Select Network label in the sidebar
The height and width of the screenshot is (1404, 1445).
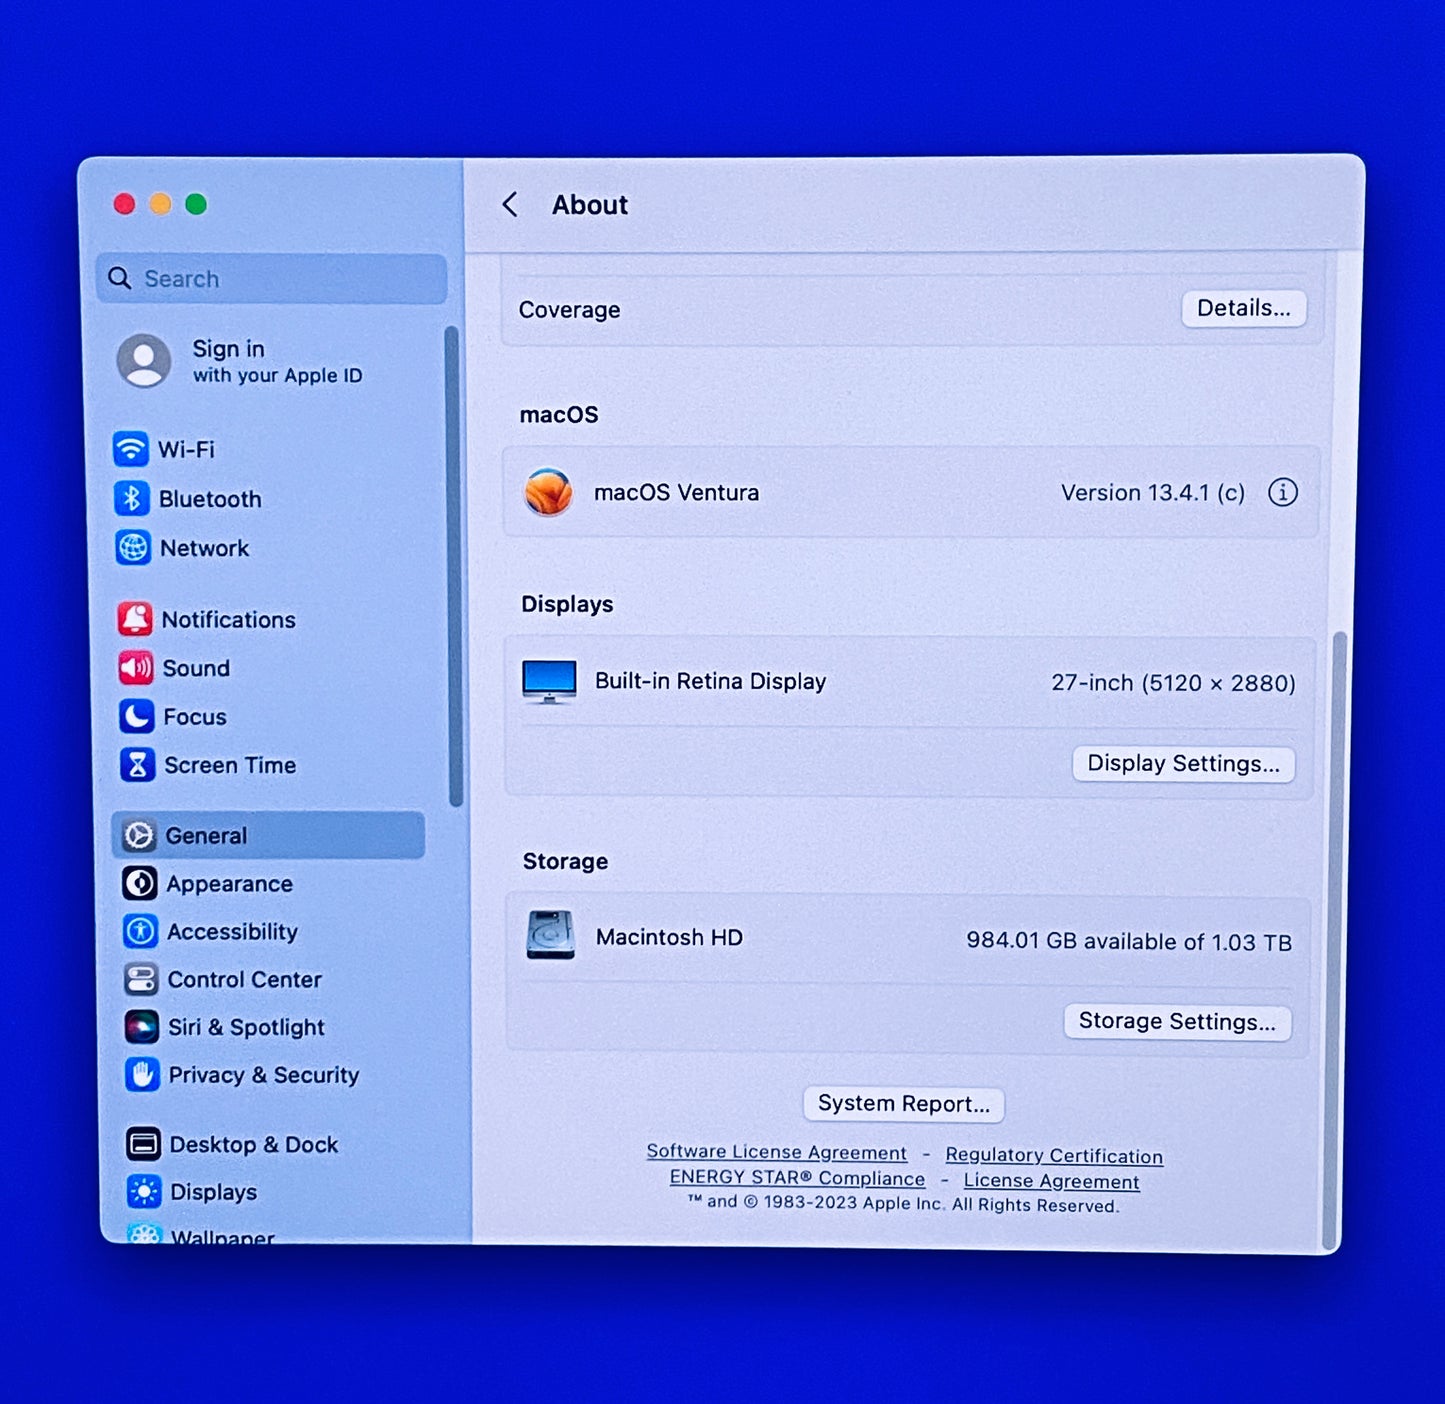pyautogui.click(x=204, y=548)
